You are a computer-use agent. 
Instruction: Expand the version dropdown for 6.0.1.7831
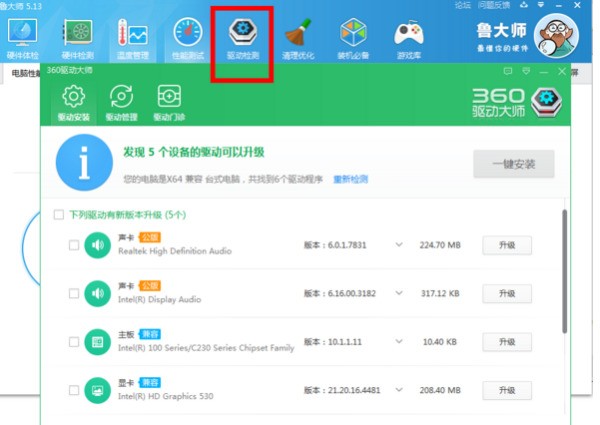pos(398,245)
